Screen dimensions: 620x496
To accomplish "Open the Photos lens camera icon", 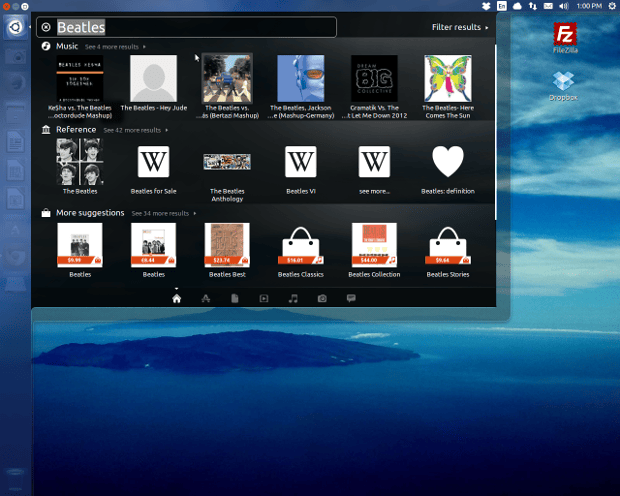I will [x=322, y=298].
